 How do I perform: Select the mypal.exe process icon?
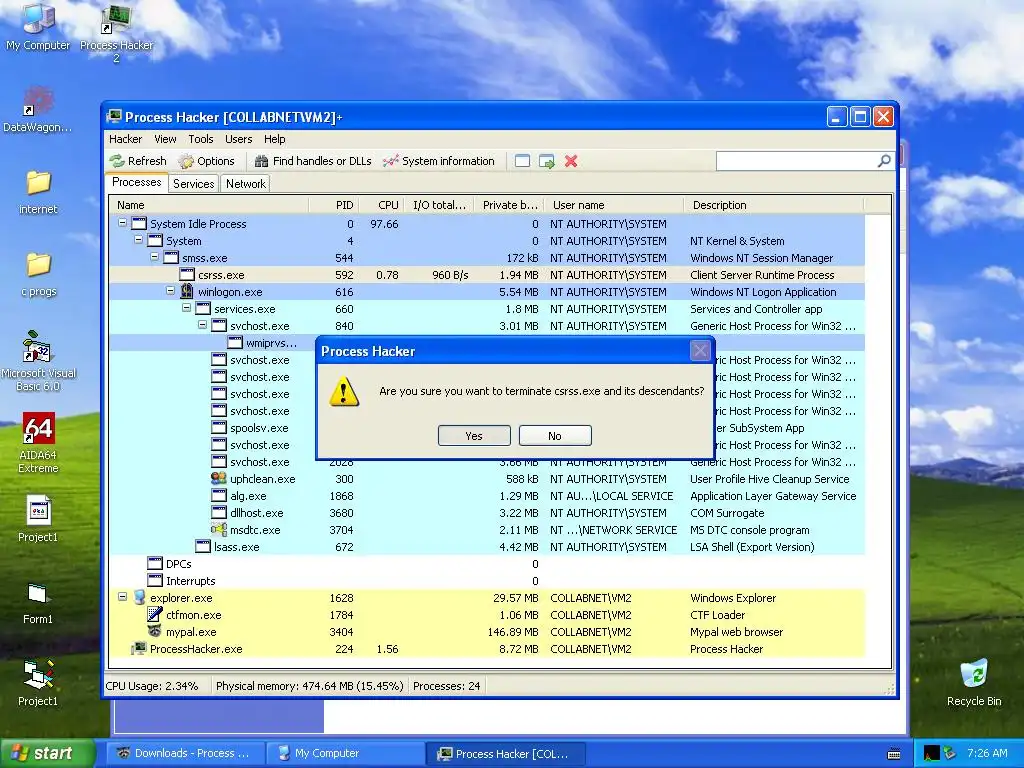155,632
